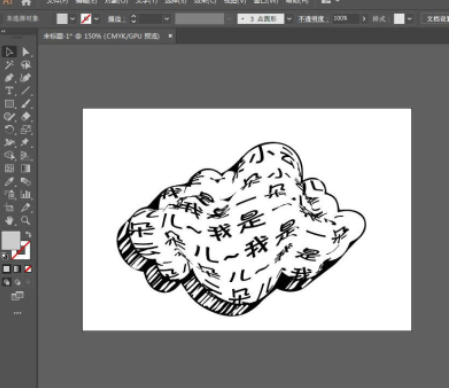Switch to the 150% CMYK/GPU document tab
This screenshot has height=388, width=449.
pos(102,36)
